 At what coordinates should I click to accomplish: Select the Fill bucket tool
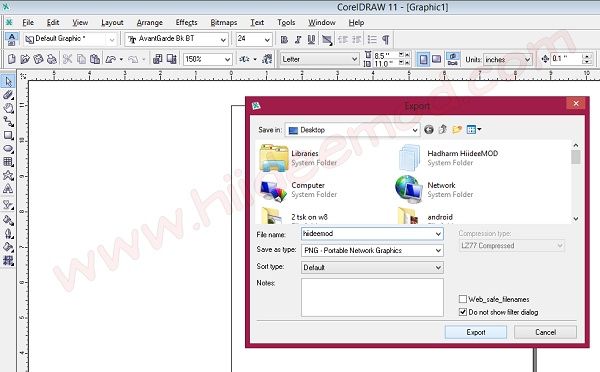pos(8,247)
